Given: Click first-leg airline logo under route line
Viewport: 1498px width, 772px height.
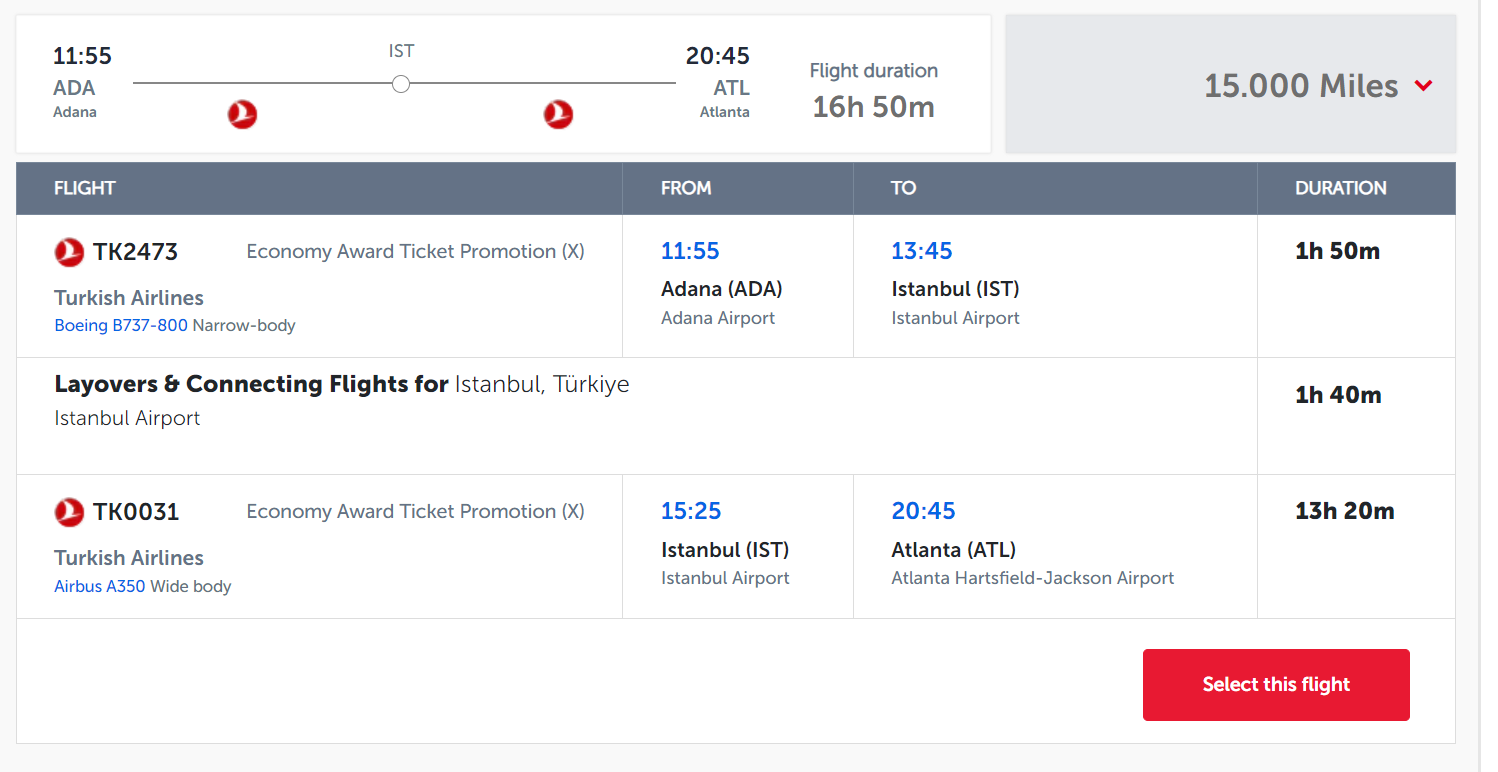Looking at the screenshot, I should point(242,115).
